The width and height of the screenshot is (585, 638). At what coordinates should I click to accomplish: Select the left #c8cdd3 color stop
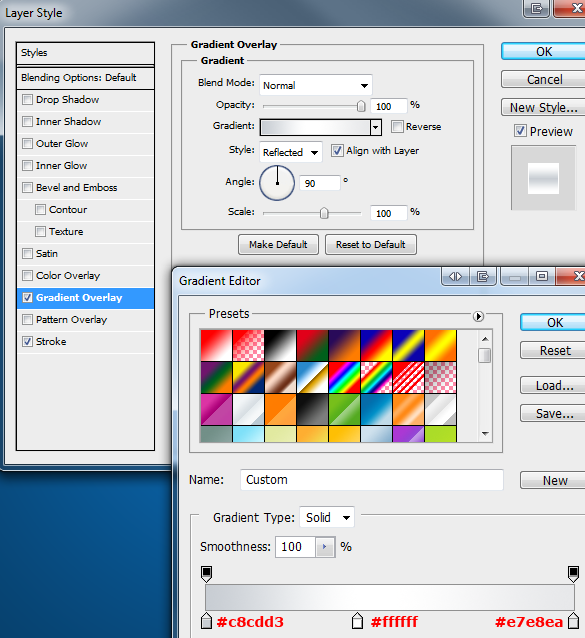[x=206, y=621]
